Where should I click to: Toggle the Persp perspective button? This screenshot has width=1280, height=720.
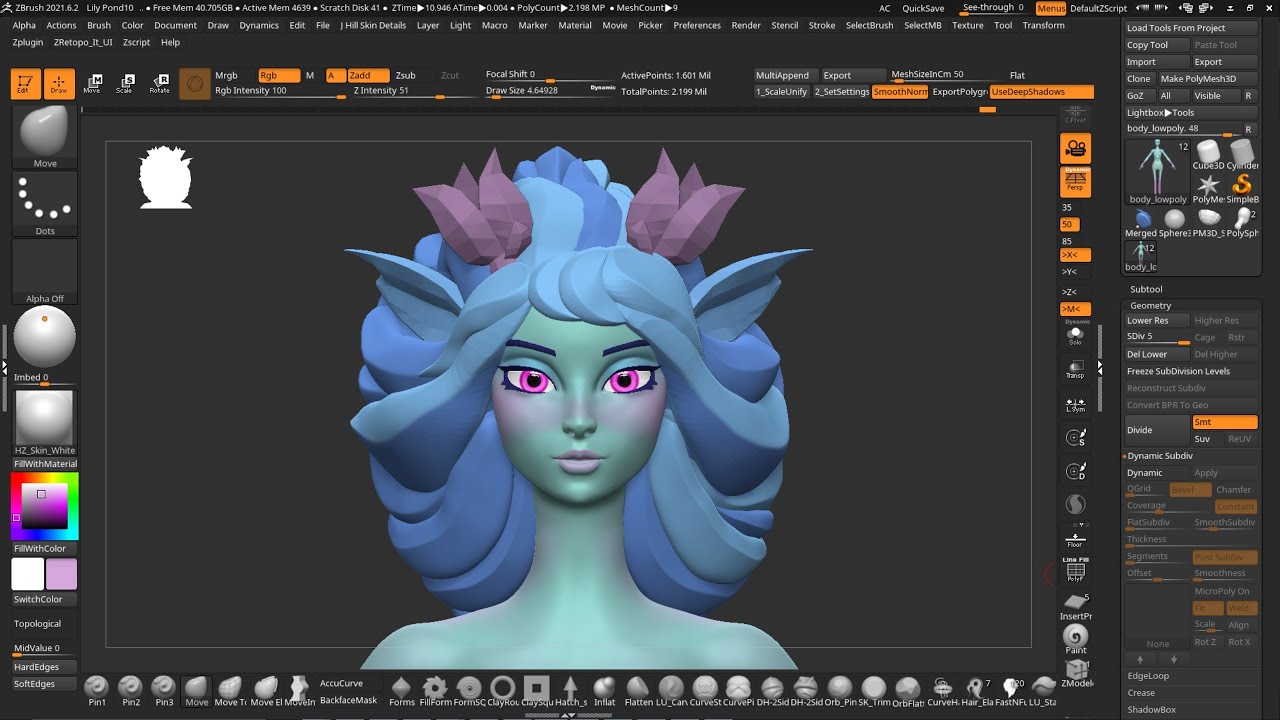tap(1076, 181)
